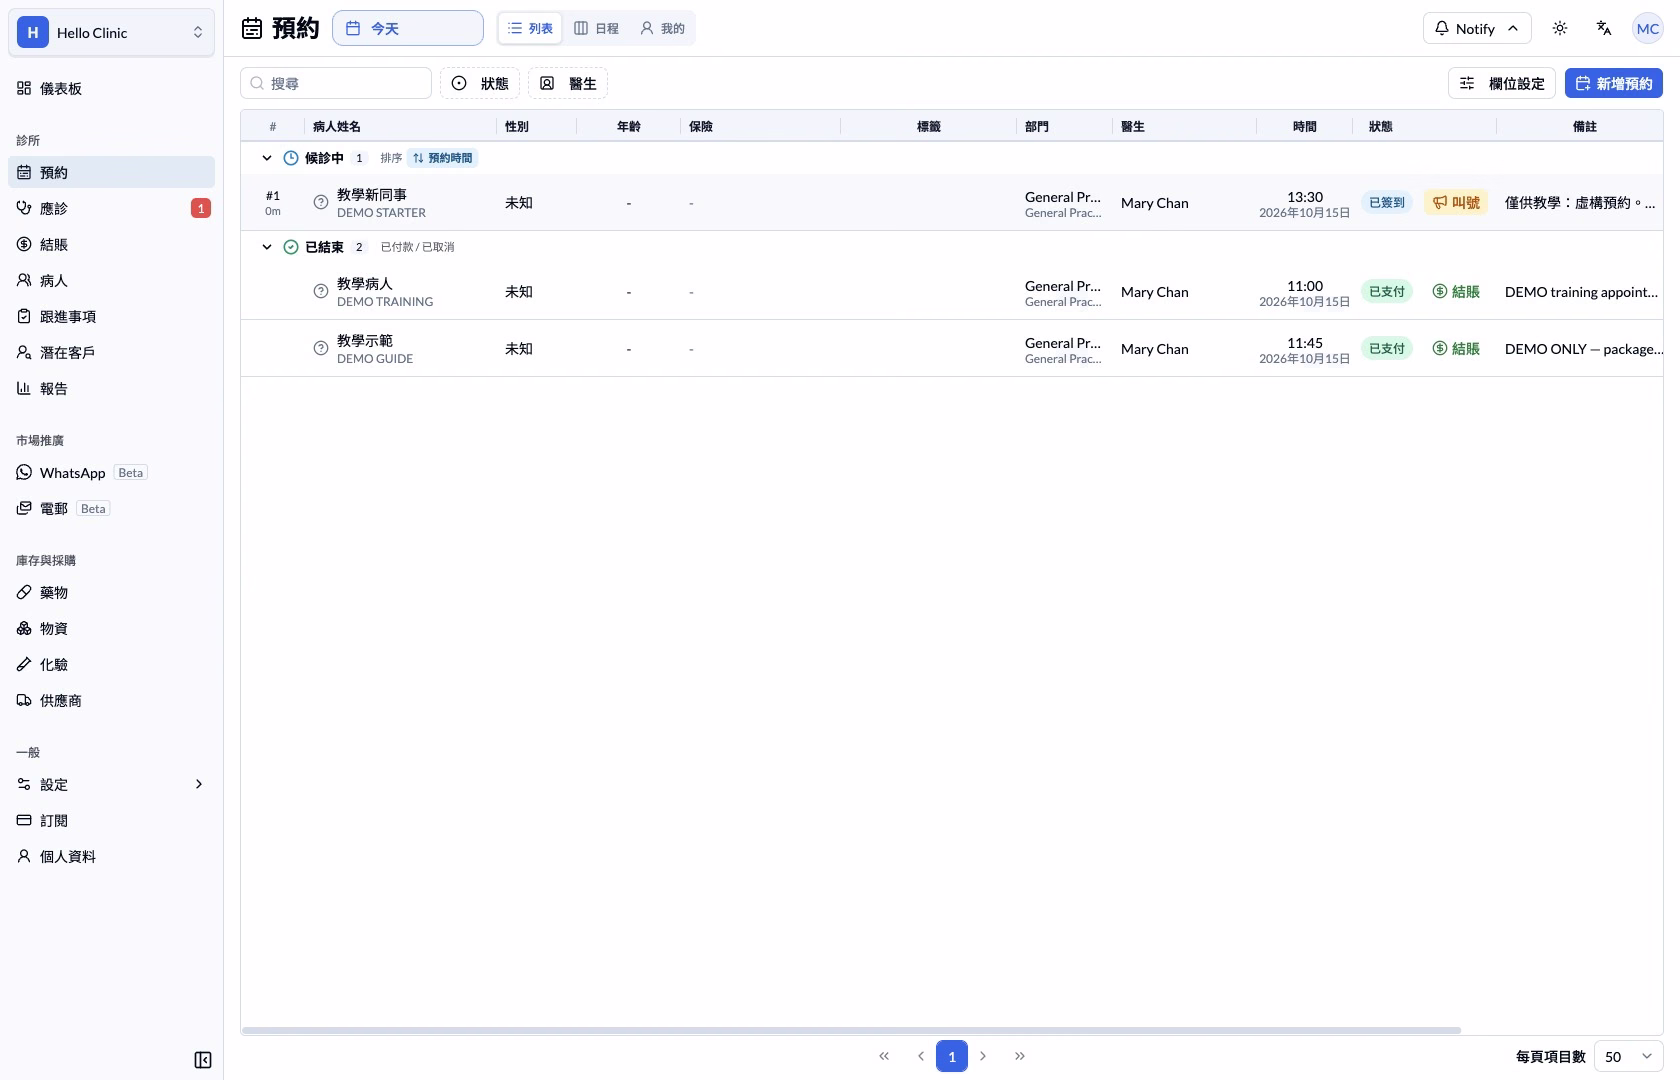Switch to the 日程 schedule view
Viewport: 1680px width, 1080px height.
pos(597,28)
